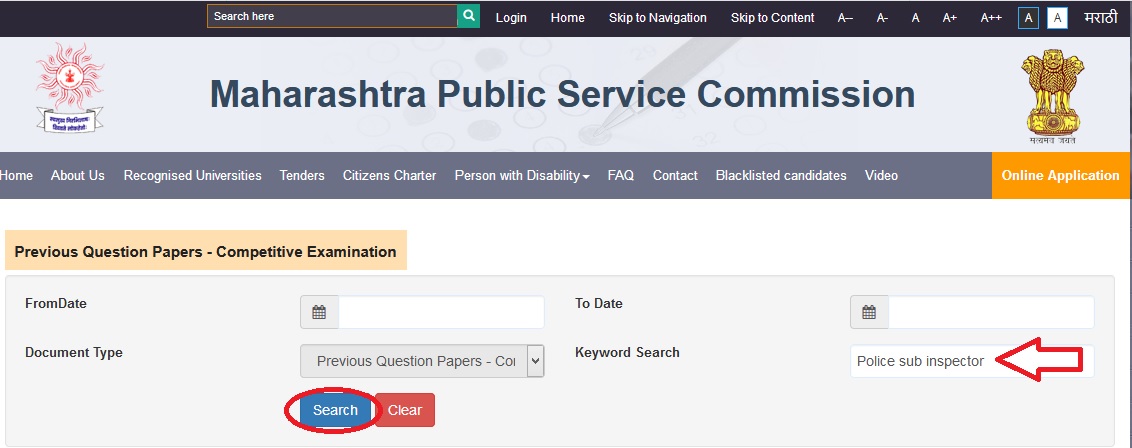
Task: Click the green magnifier search icon
Action: coord(468,16)
